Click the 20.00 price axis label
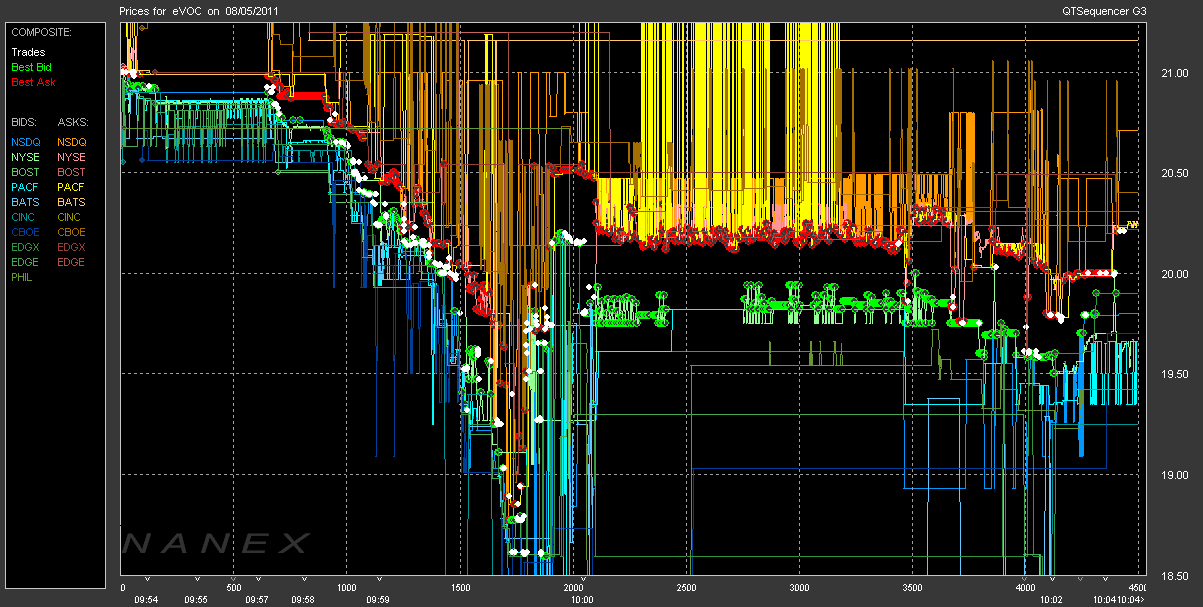1203x607 pixels. pyautogui.click(x=1174, y=273)
